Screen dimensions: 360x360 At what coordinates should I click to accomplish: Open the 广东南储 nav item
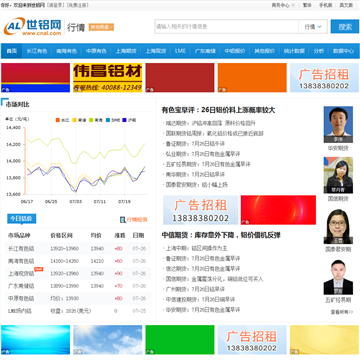pos(205,51)
